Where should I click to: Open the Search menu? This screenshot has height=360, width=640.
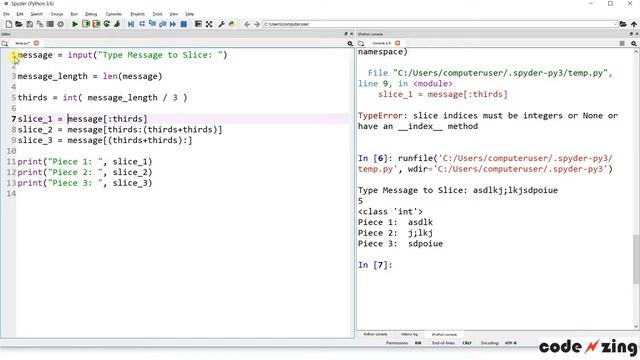[36, 14]
